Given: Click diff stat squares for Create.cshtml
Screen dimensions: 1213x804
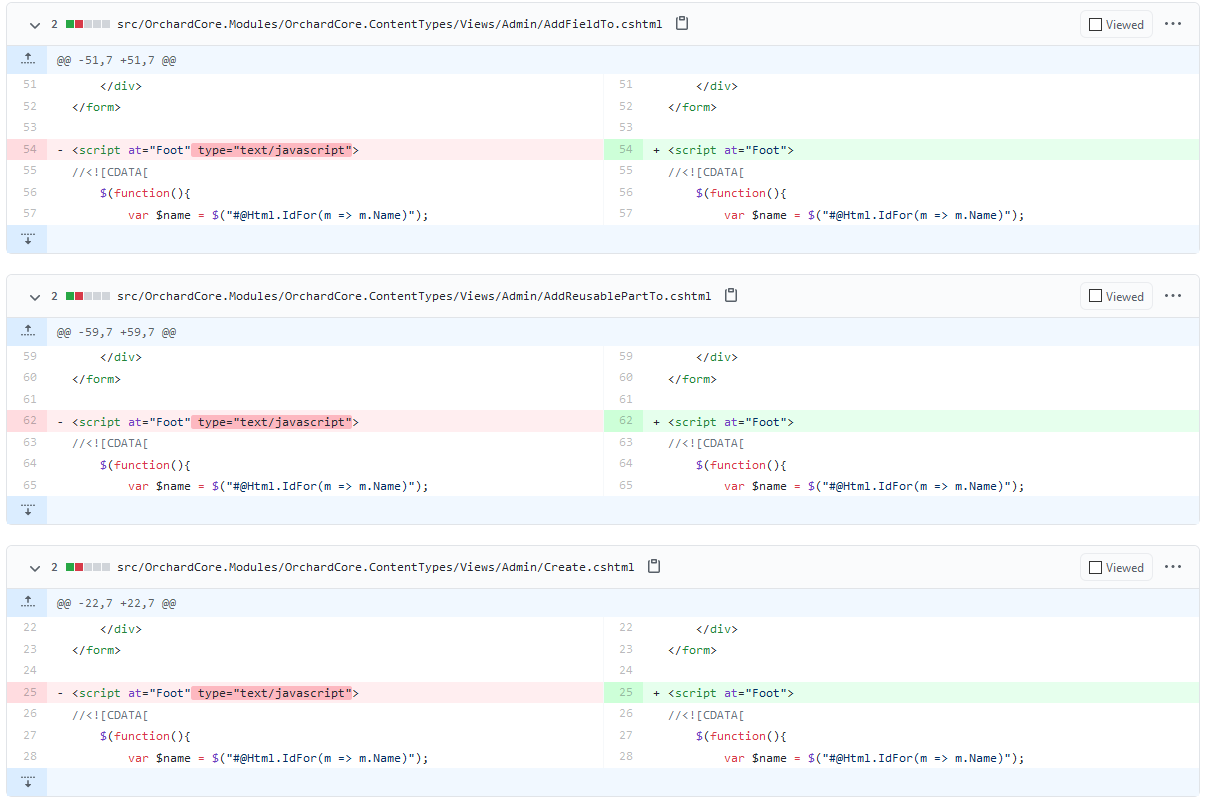Looking at the screenshot, I should 87,567.
